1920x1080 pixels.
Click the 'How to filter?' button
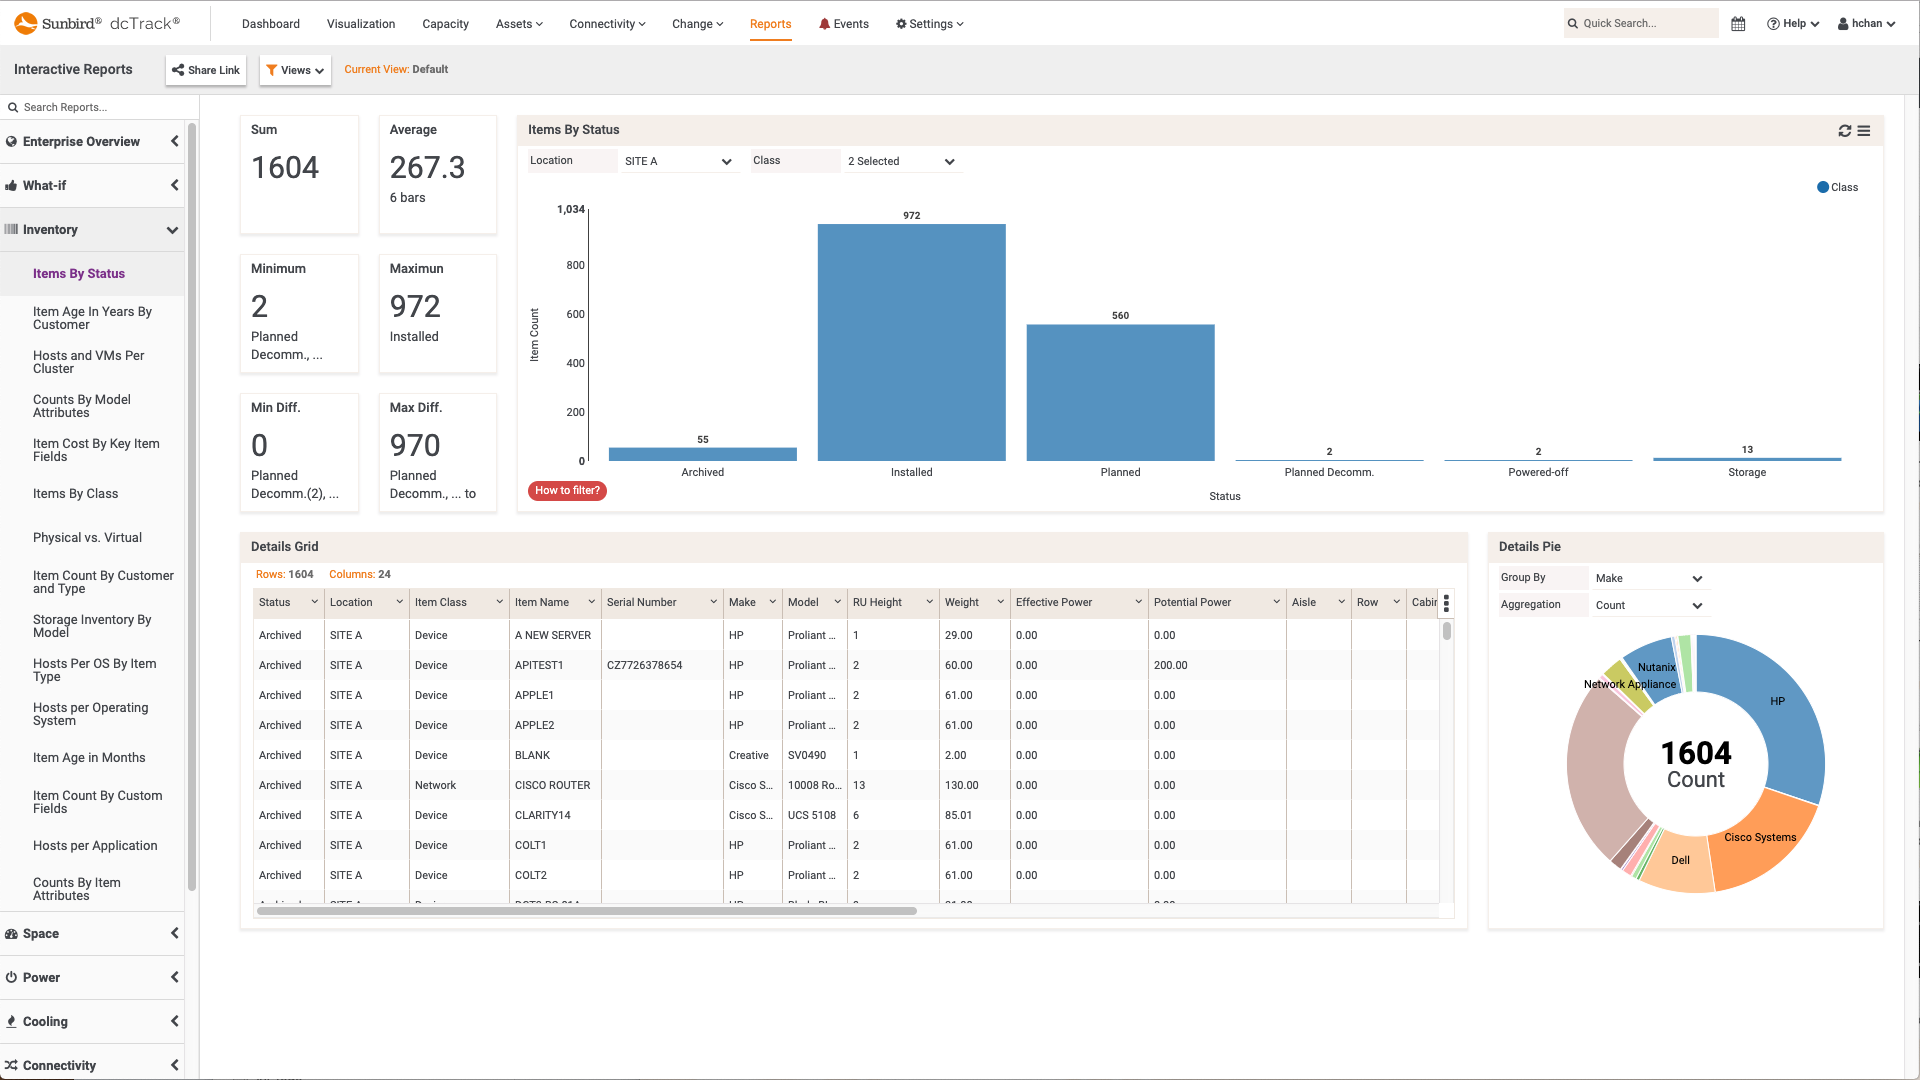[x=567, y=490]
